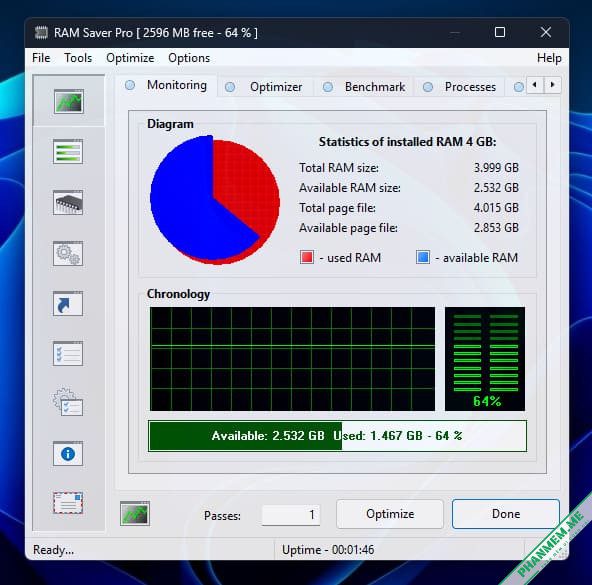Open the File menu
Viewport: 592px width, 585px height.
tap(41, 58)
